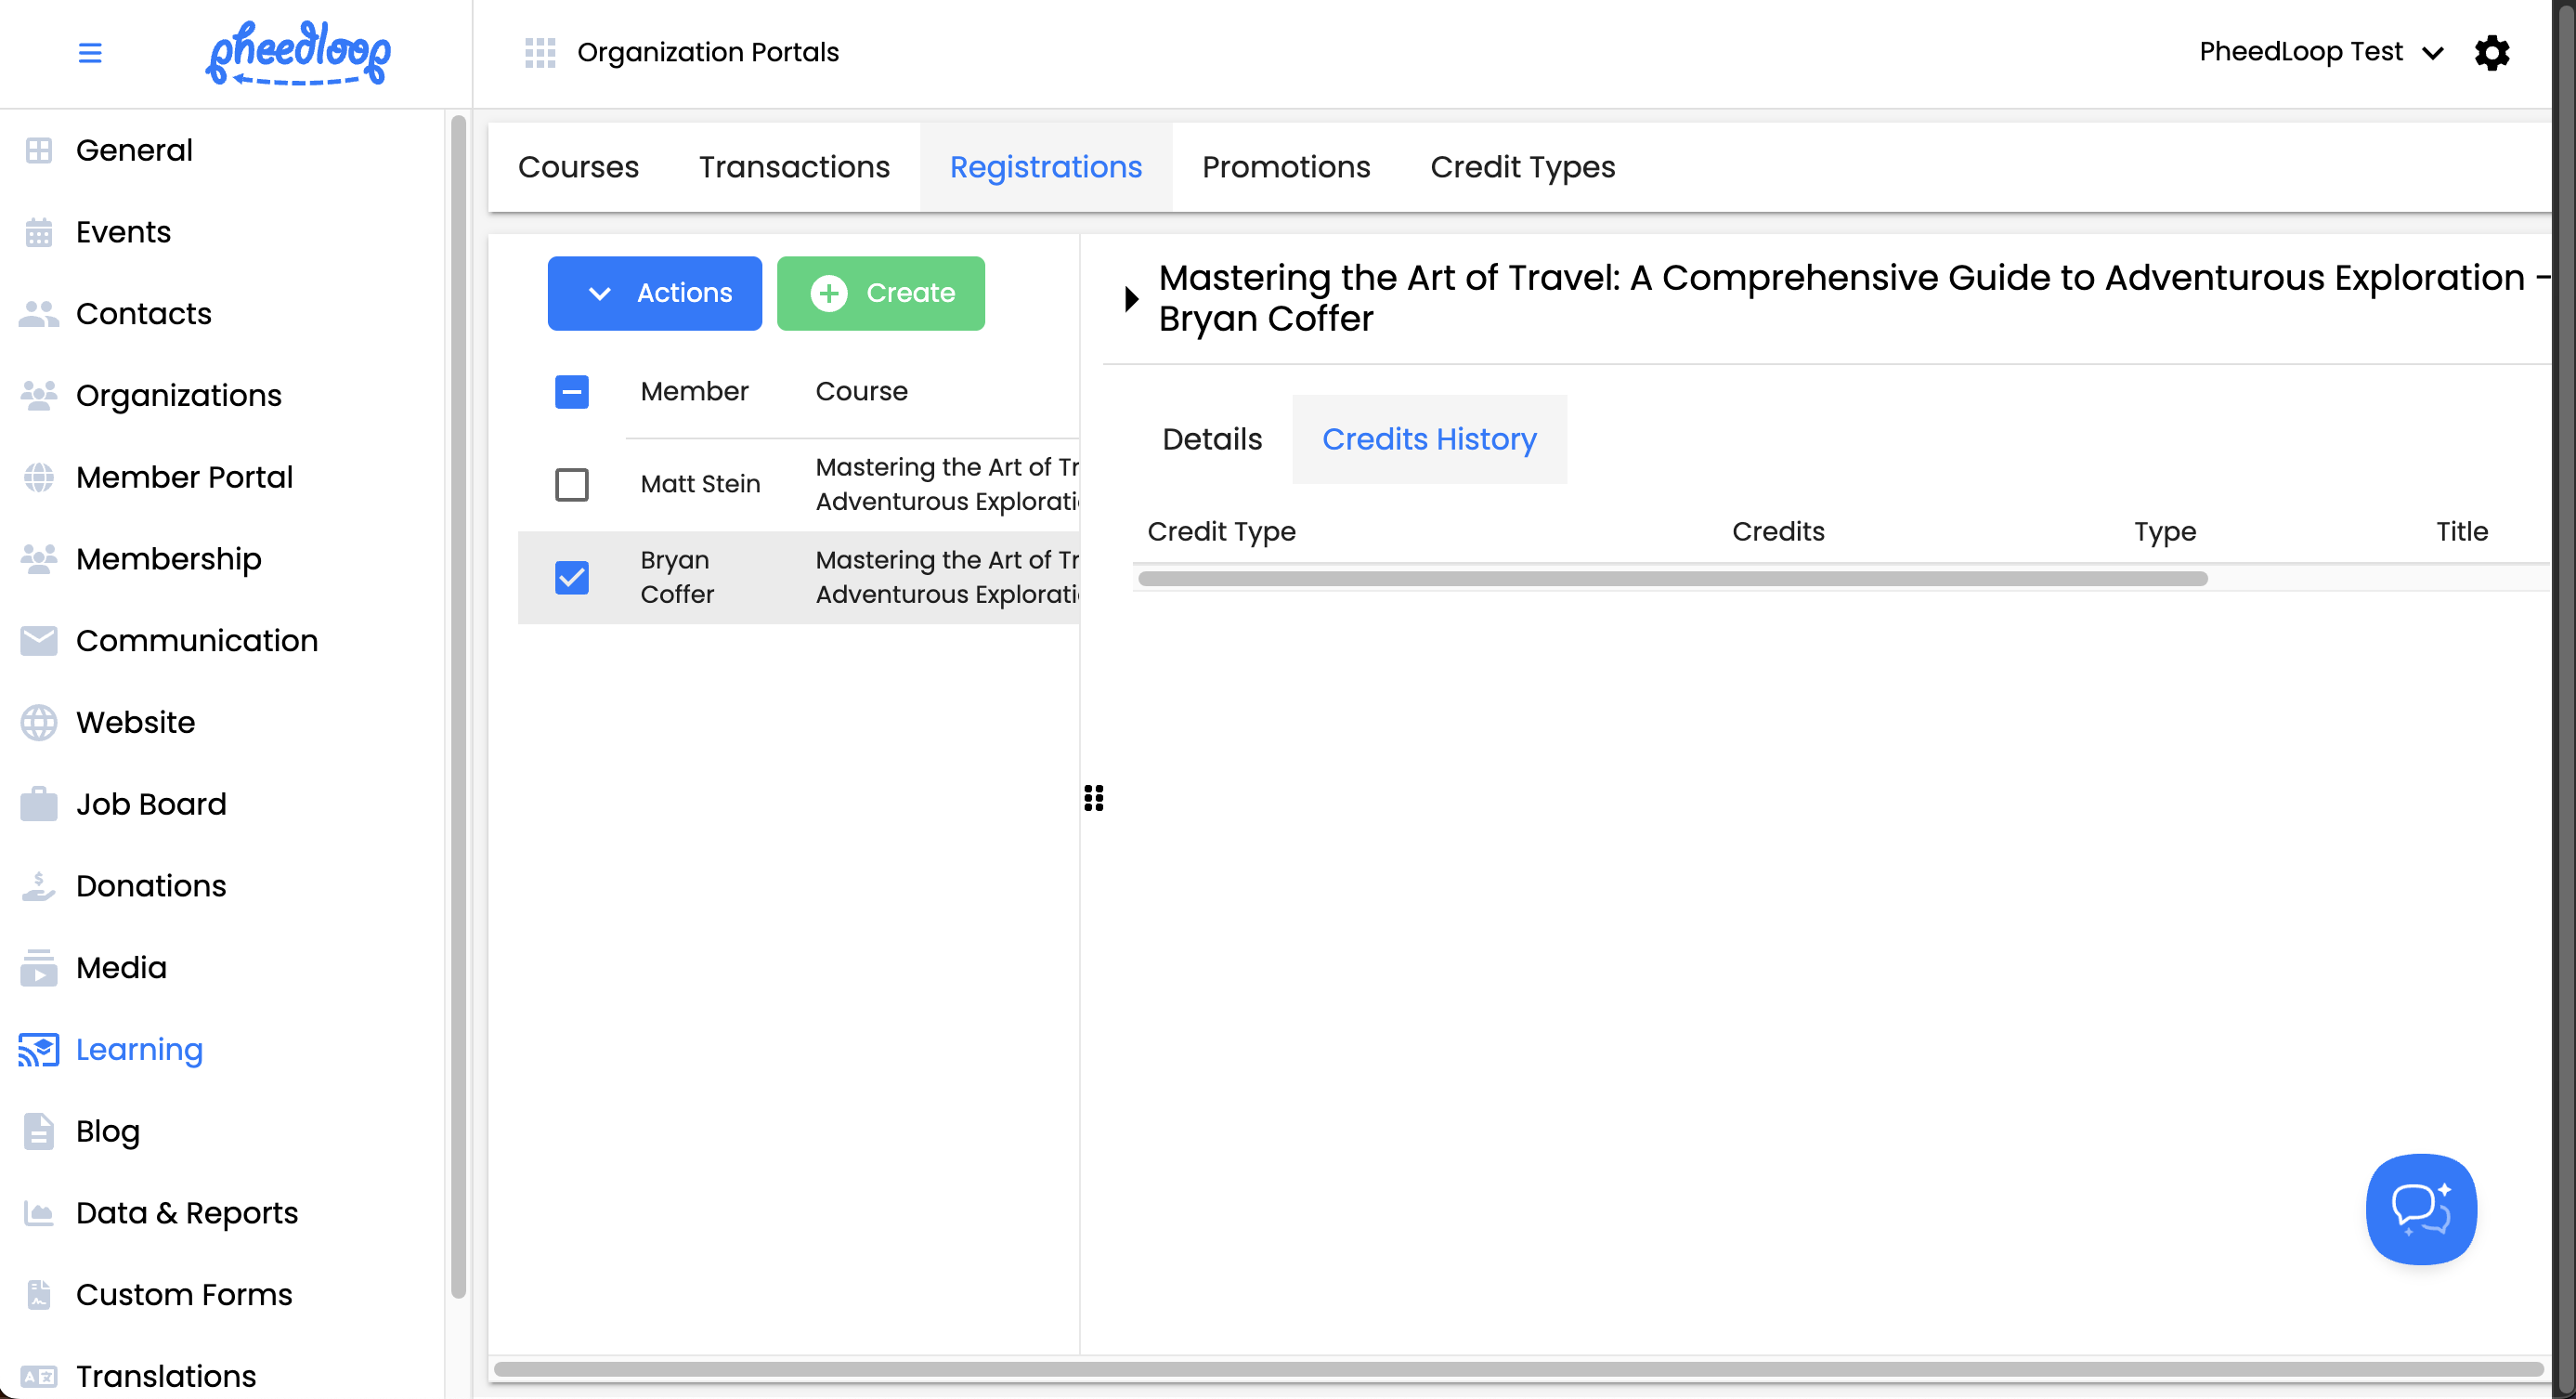This screenshot has height=1399, width=2576.
Task: Click the green Create button
Action: [x=880, y=293]
